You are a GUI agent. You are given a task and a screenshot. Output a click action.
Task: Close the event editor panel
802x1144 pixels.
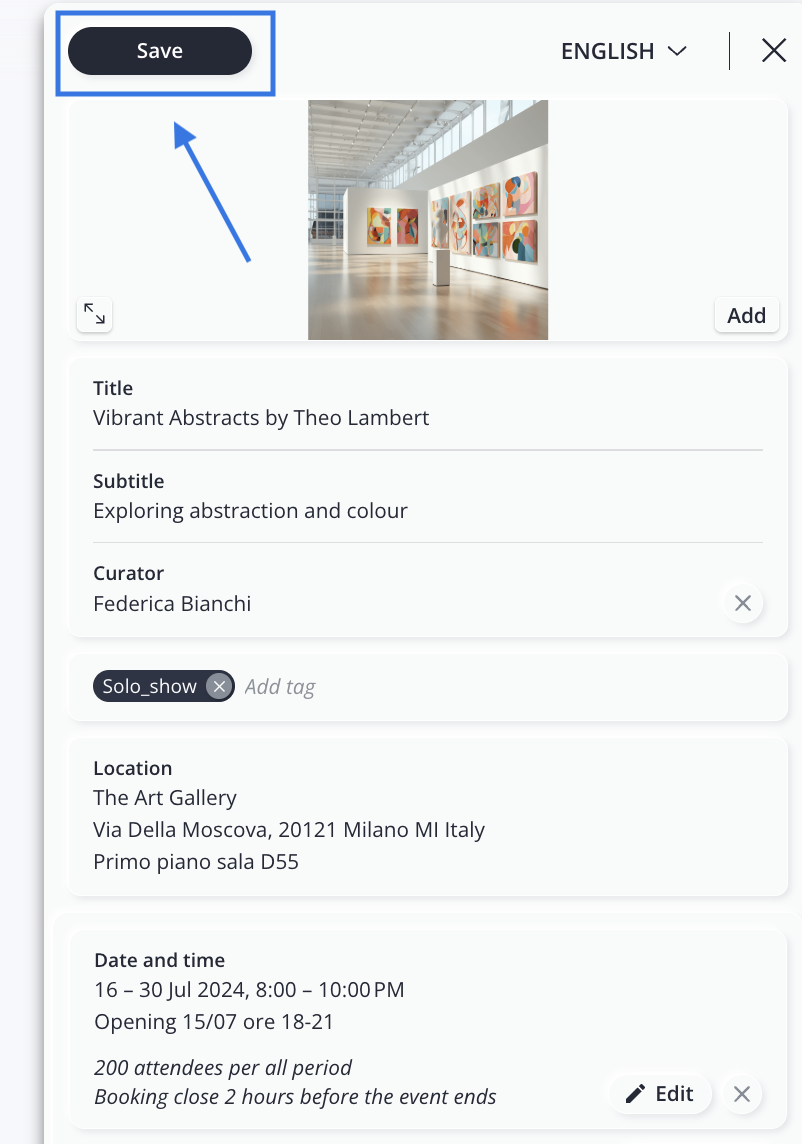(774, 51)
